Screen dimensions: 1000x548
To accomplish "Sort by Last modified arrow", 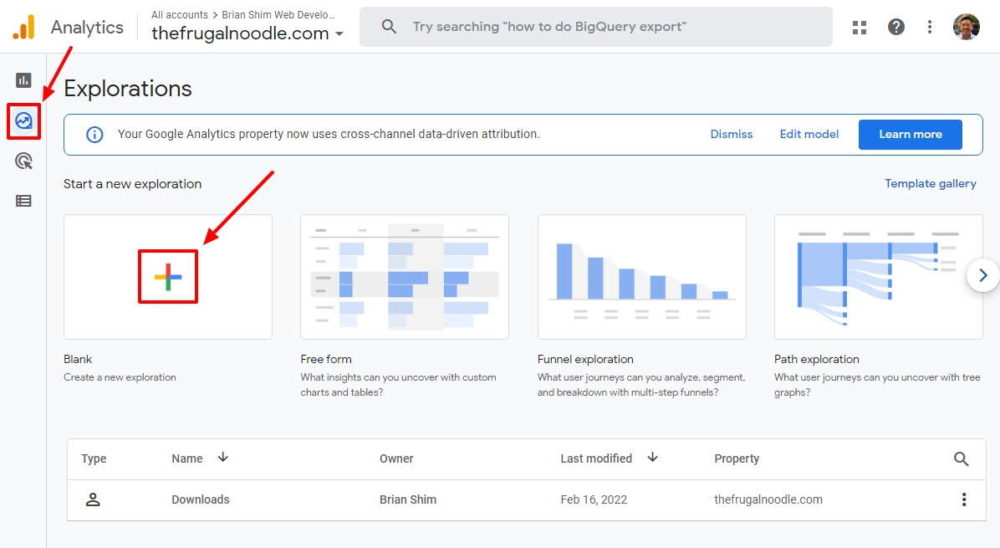I will coord(652,457).
